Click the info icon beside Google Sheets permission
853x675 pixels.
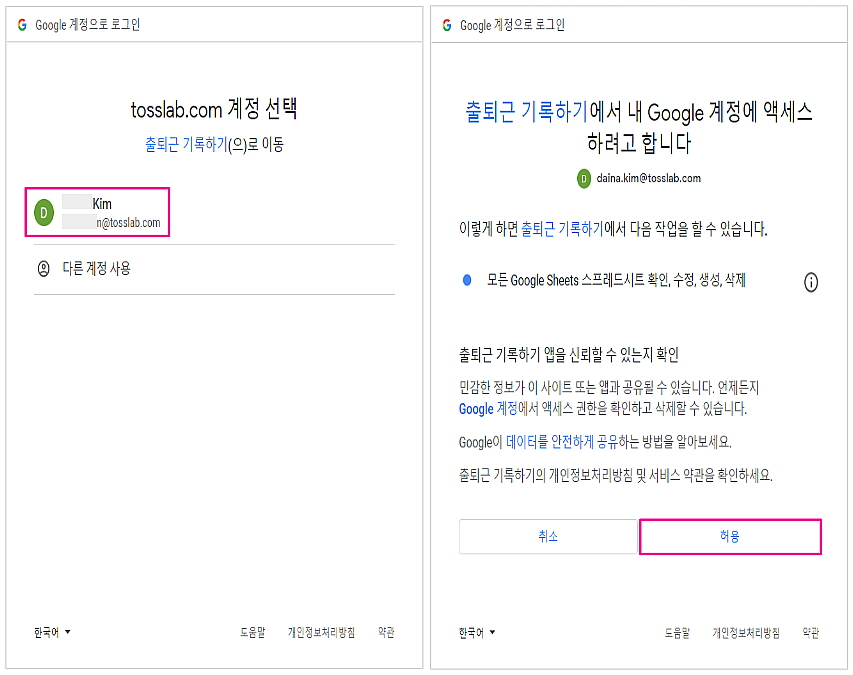click(x=810, y=282)
